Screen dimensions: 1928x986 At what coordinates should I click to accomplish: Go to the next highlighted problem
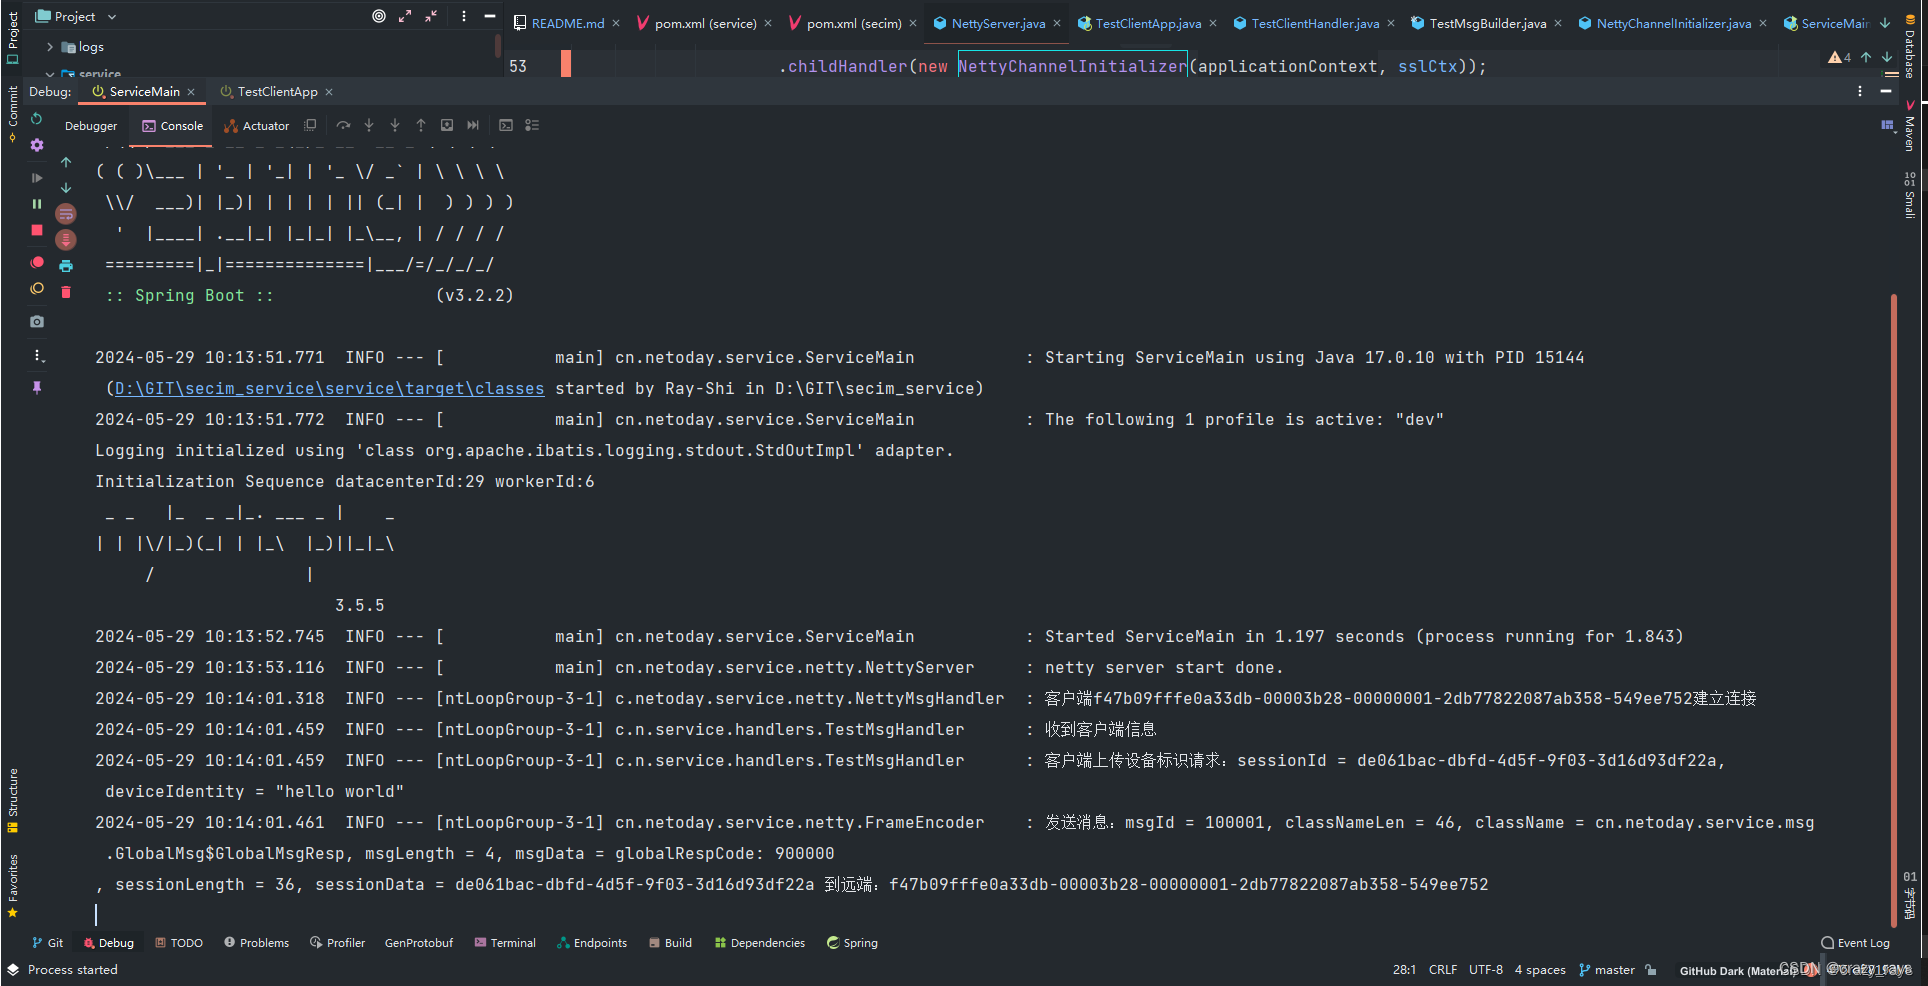point(1886,58)
